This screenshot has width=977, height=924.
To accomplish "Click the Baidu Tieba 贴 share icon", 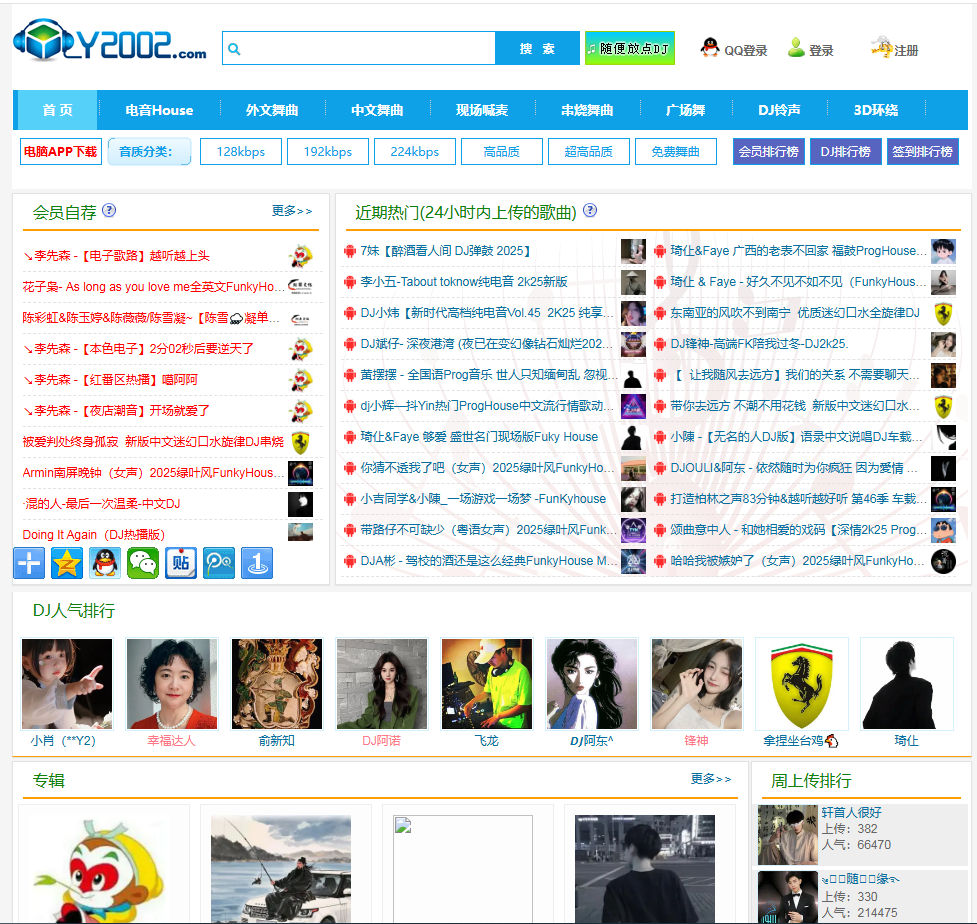I will coord(180,563).
